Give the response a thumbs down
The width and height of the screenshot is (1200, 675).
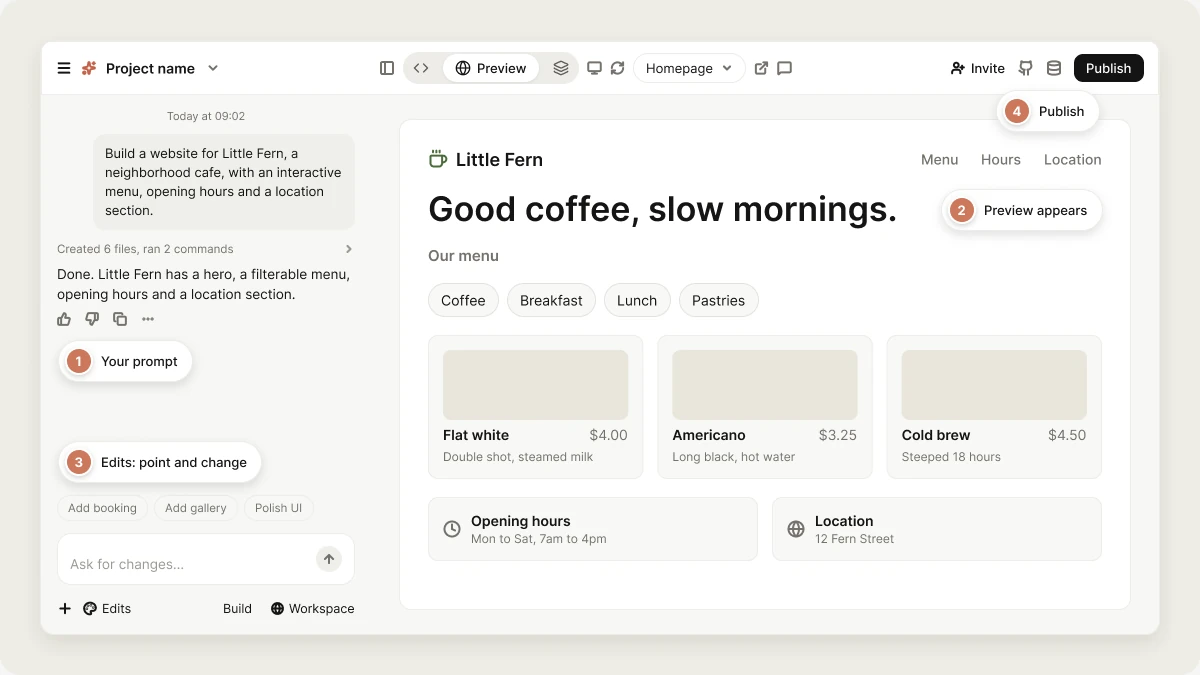tap(92, 319)
